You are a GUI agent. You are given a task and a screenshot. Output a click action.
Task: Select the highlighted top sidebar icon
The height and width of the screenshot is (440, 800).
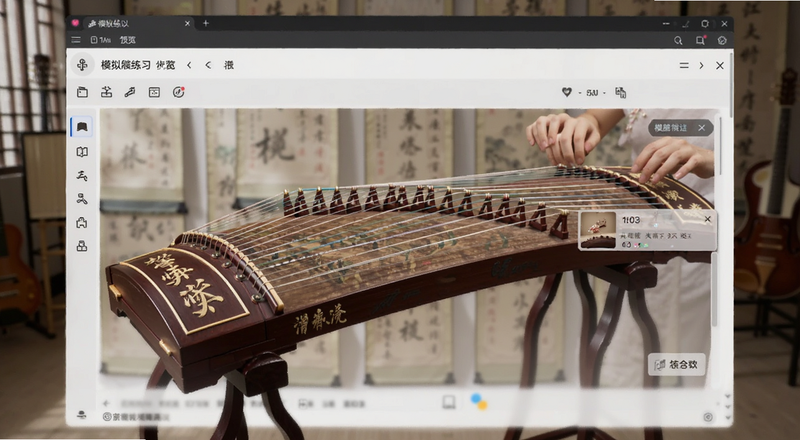pos(82,127)
